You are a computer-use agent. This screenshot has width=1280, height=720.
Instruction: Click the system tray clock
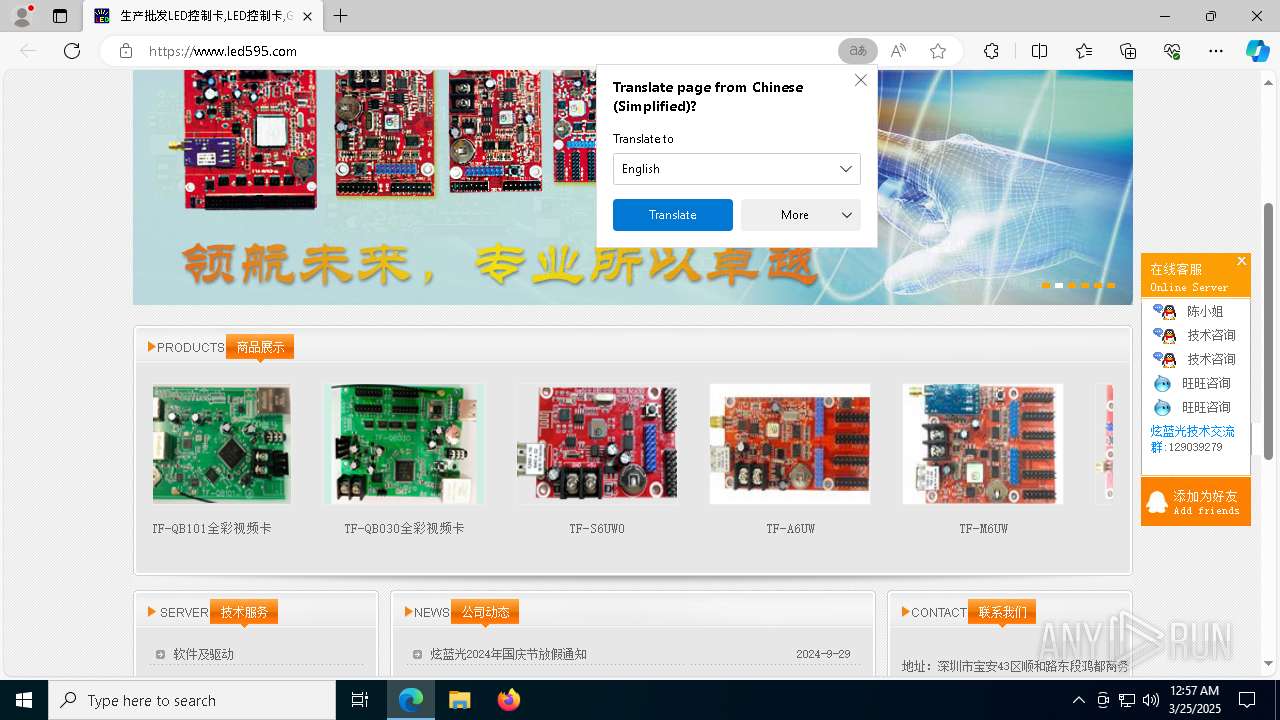[x=1194, y=700]
